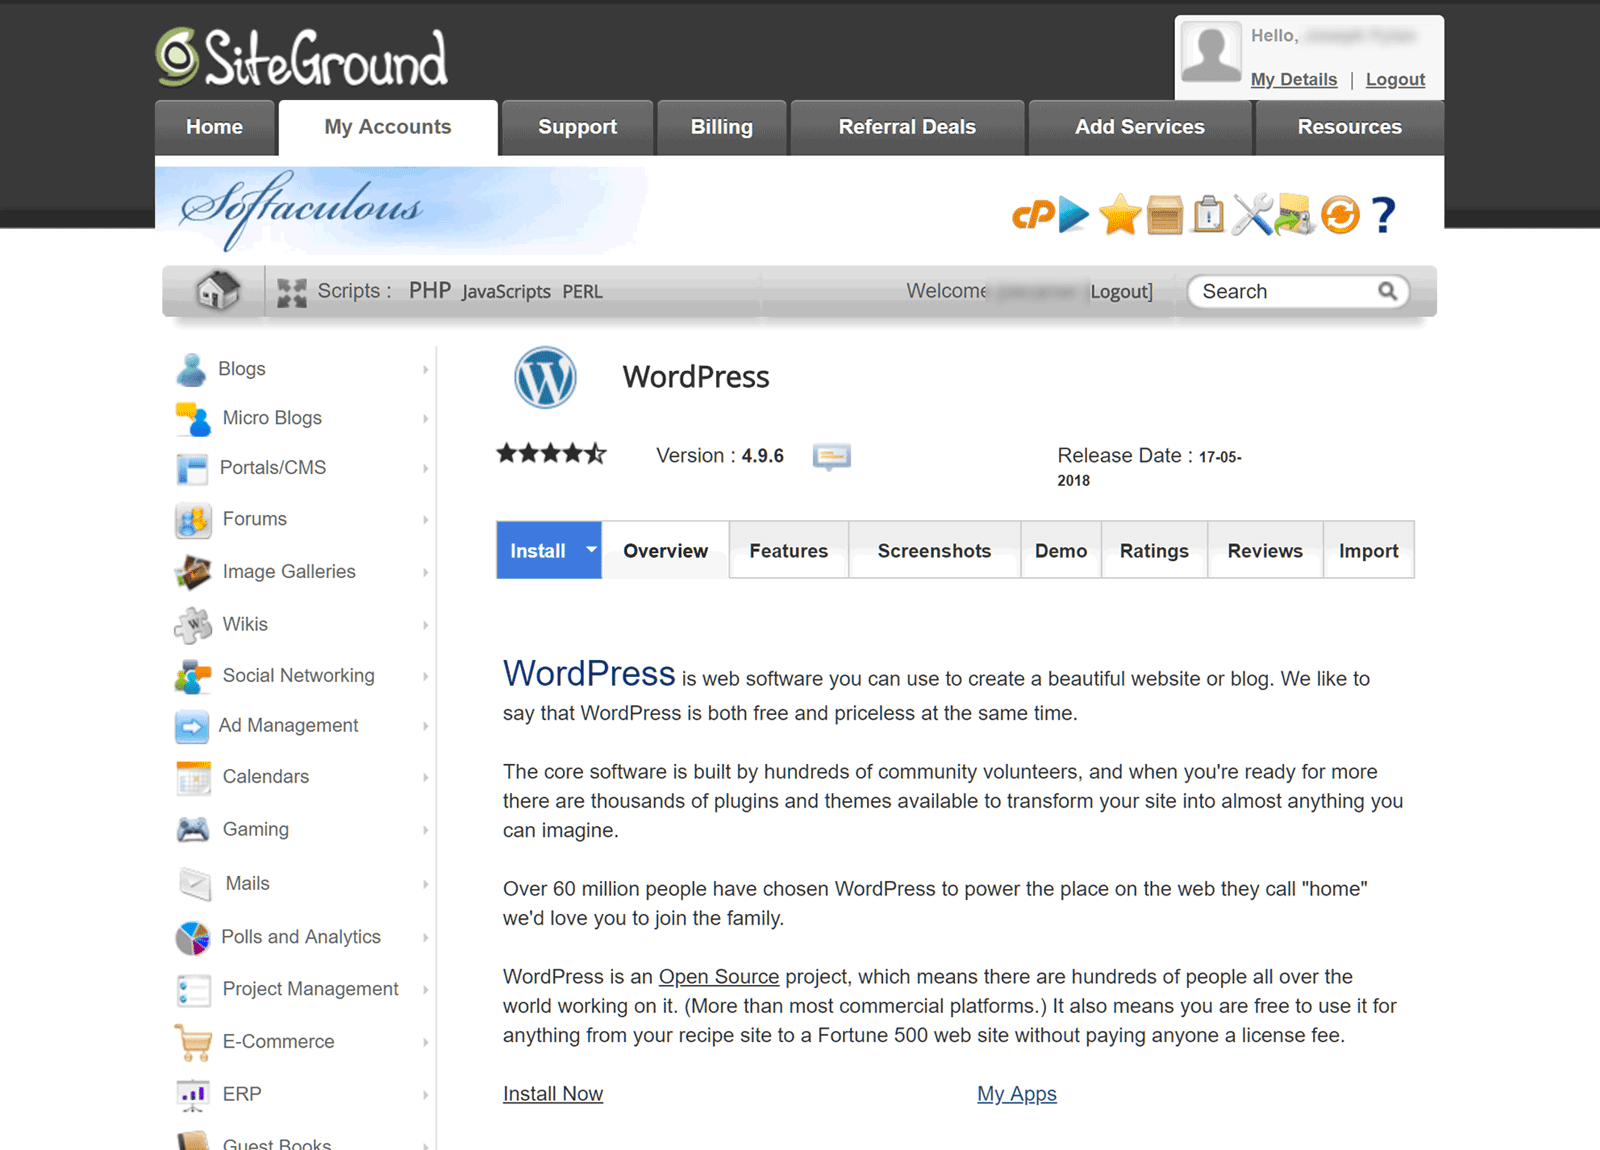Filter scripts by PERL
This screenshot has width=1600, height=1150.
pos(582,291)
